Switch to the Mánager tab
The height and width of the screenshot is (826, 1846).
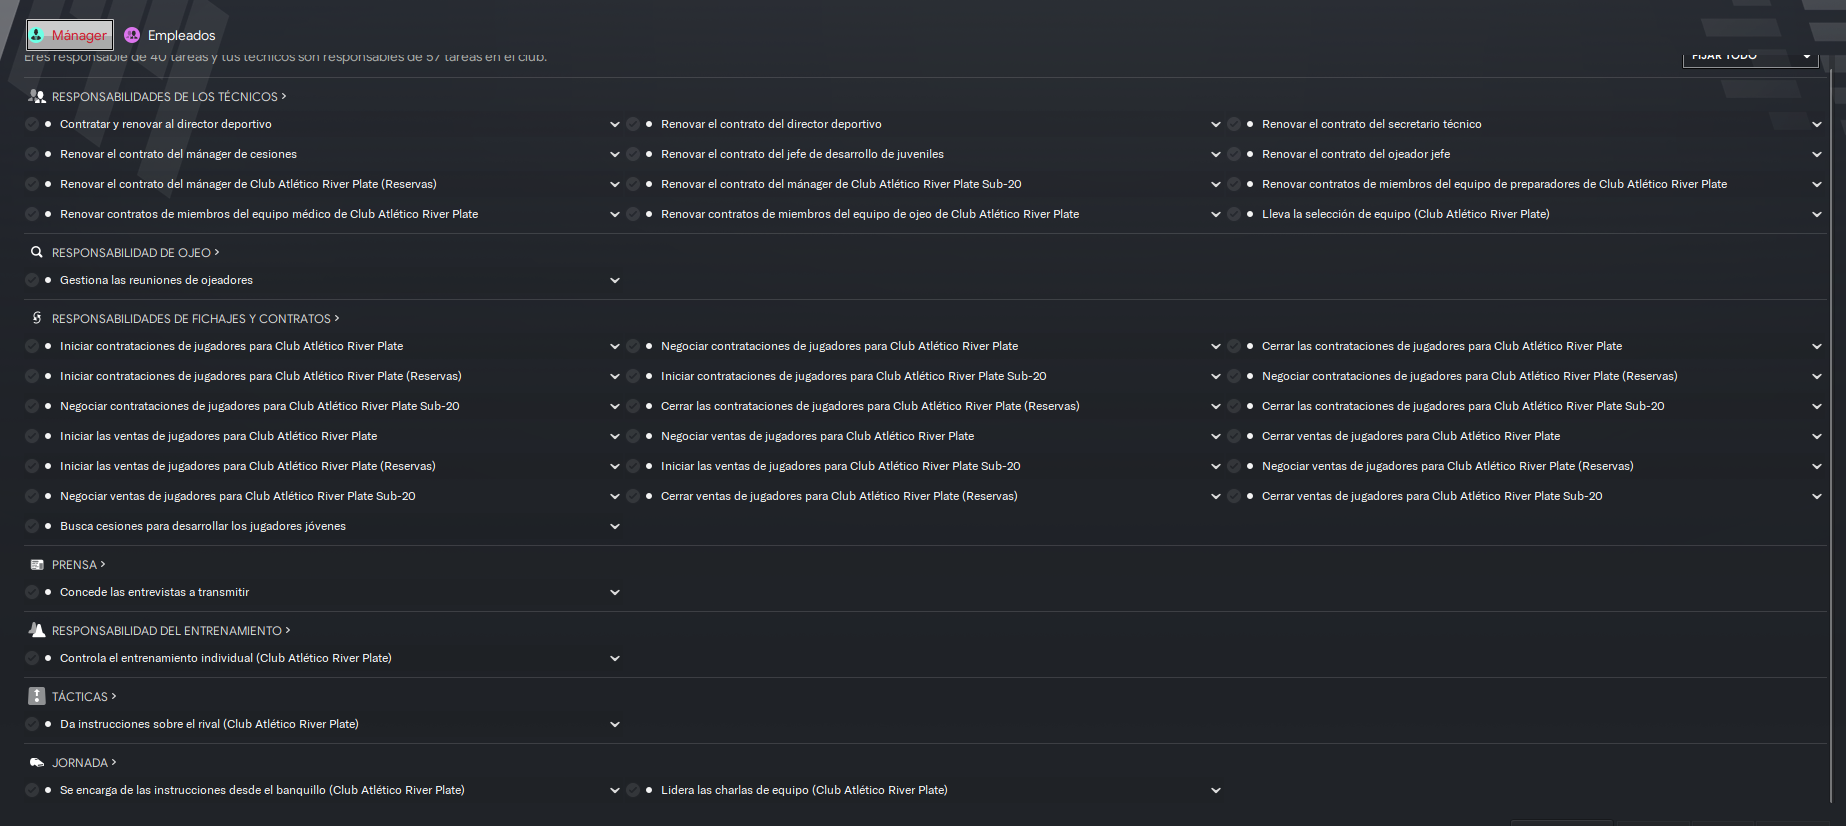[x=69, y=35]
